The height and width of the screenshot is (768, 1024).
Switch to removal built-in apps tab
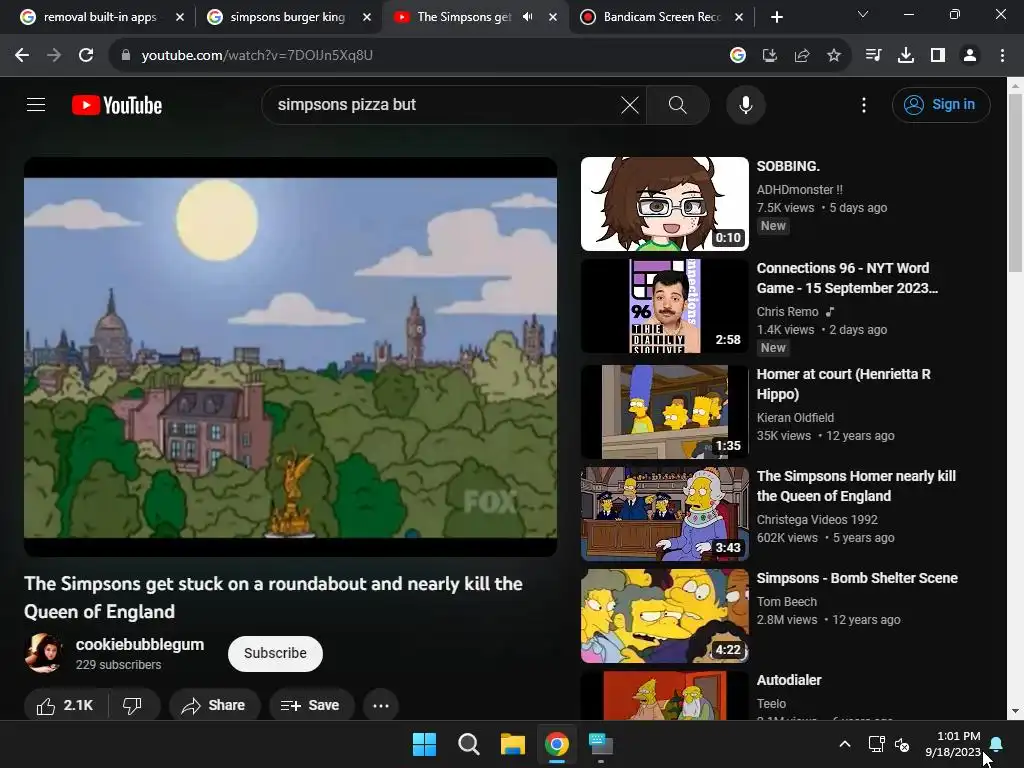click(x=101, y=17)
